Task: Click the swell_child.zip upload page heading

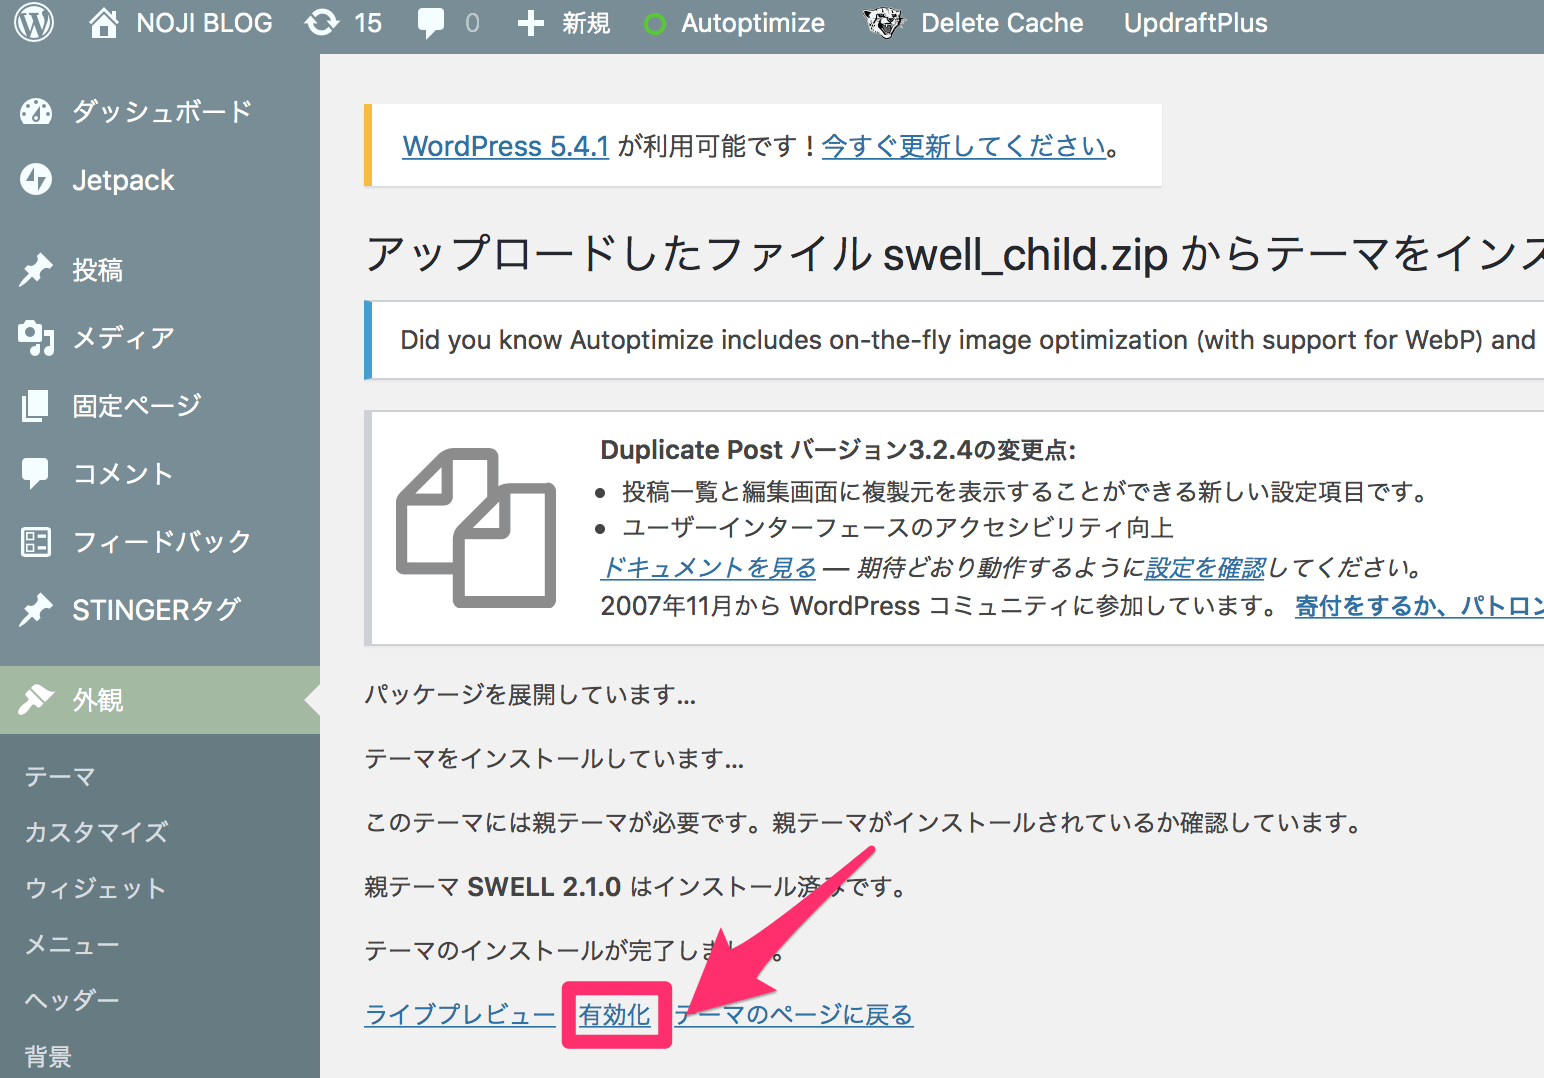Action: point(954,254)
